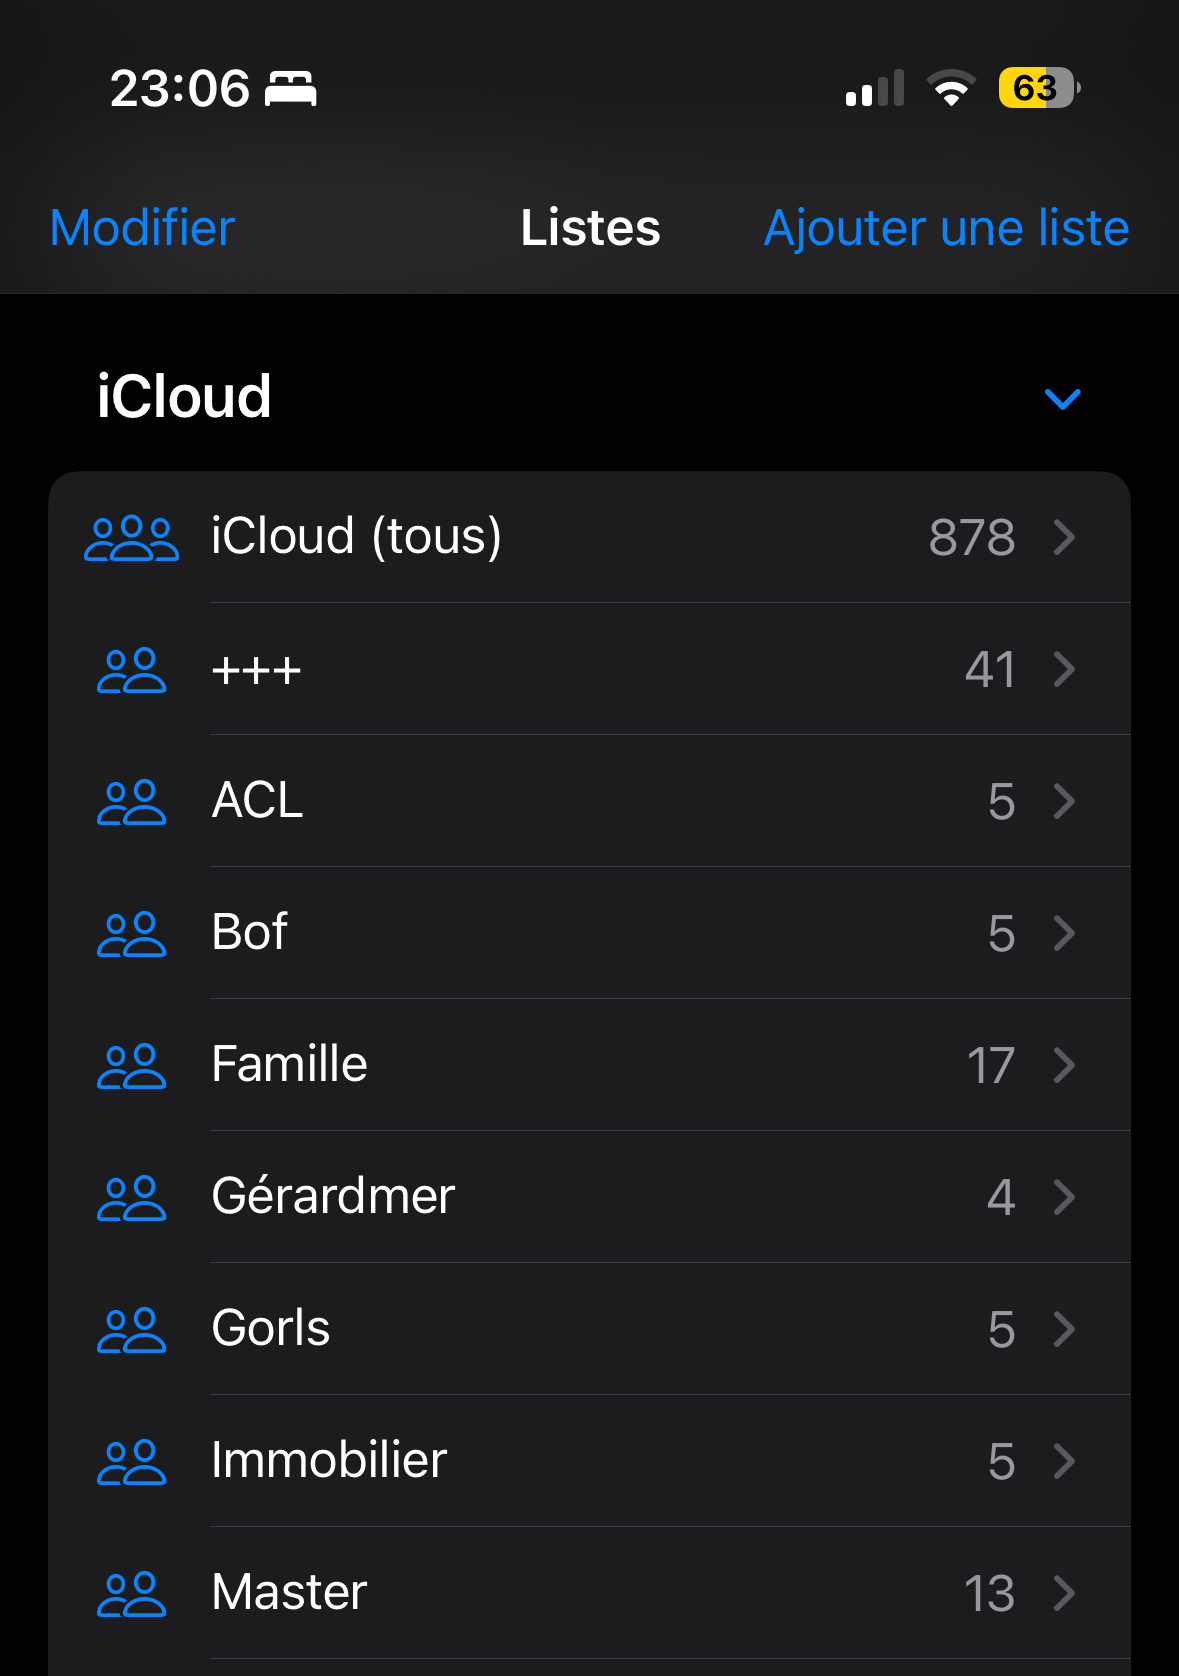Tap the Immobilier list group icon

point(131,1462)
